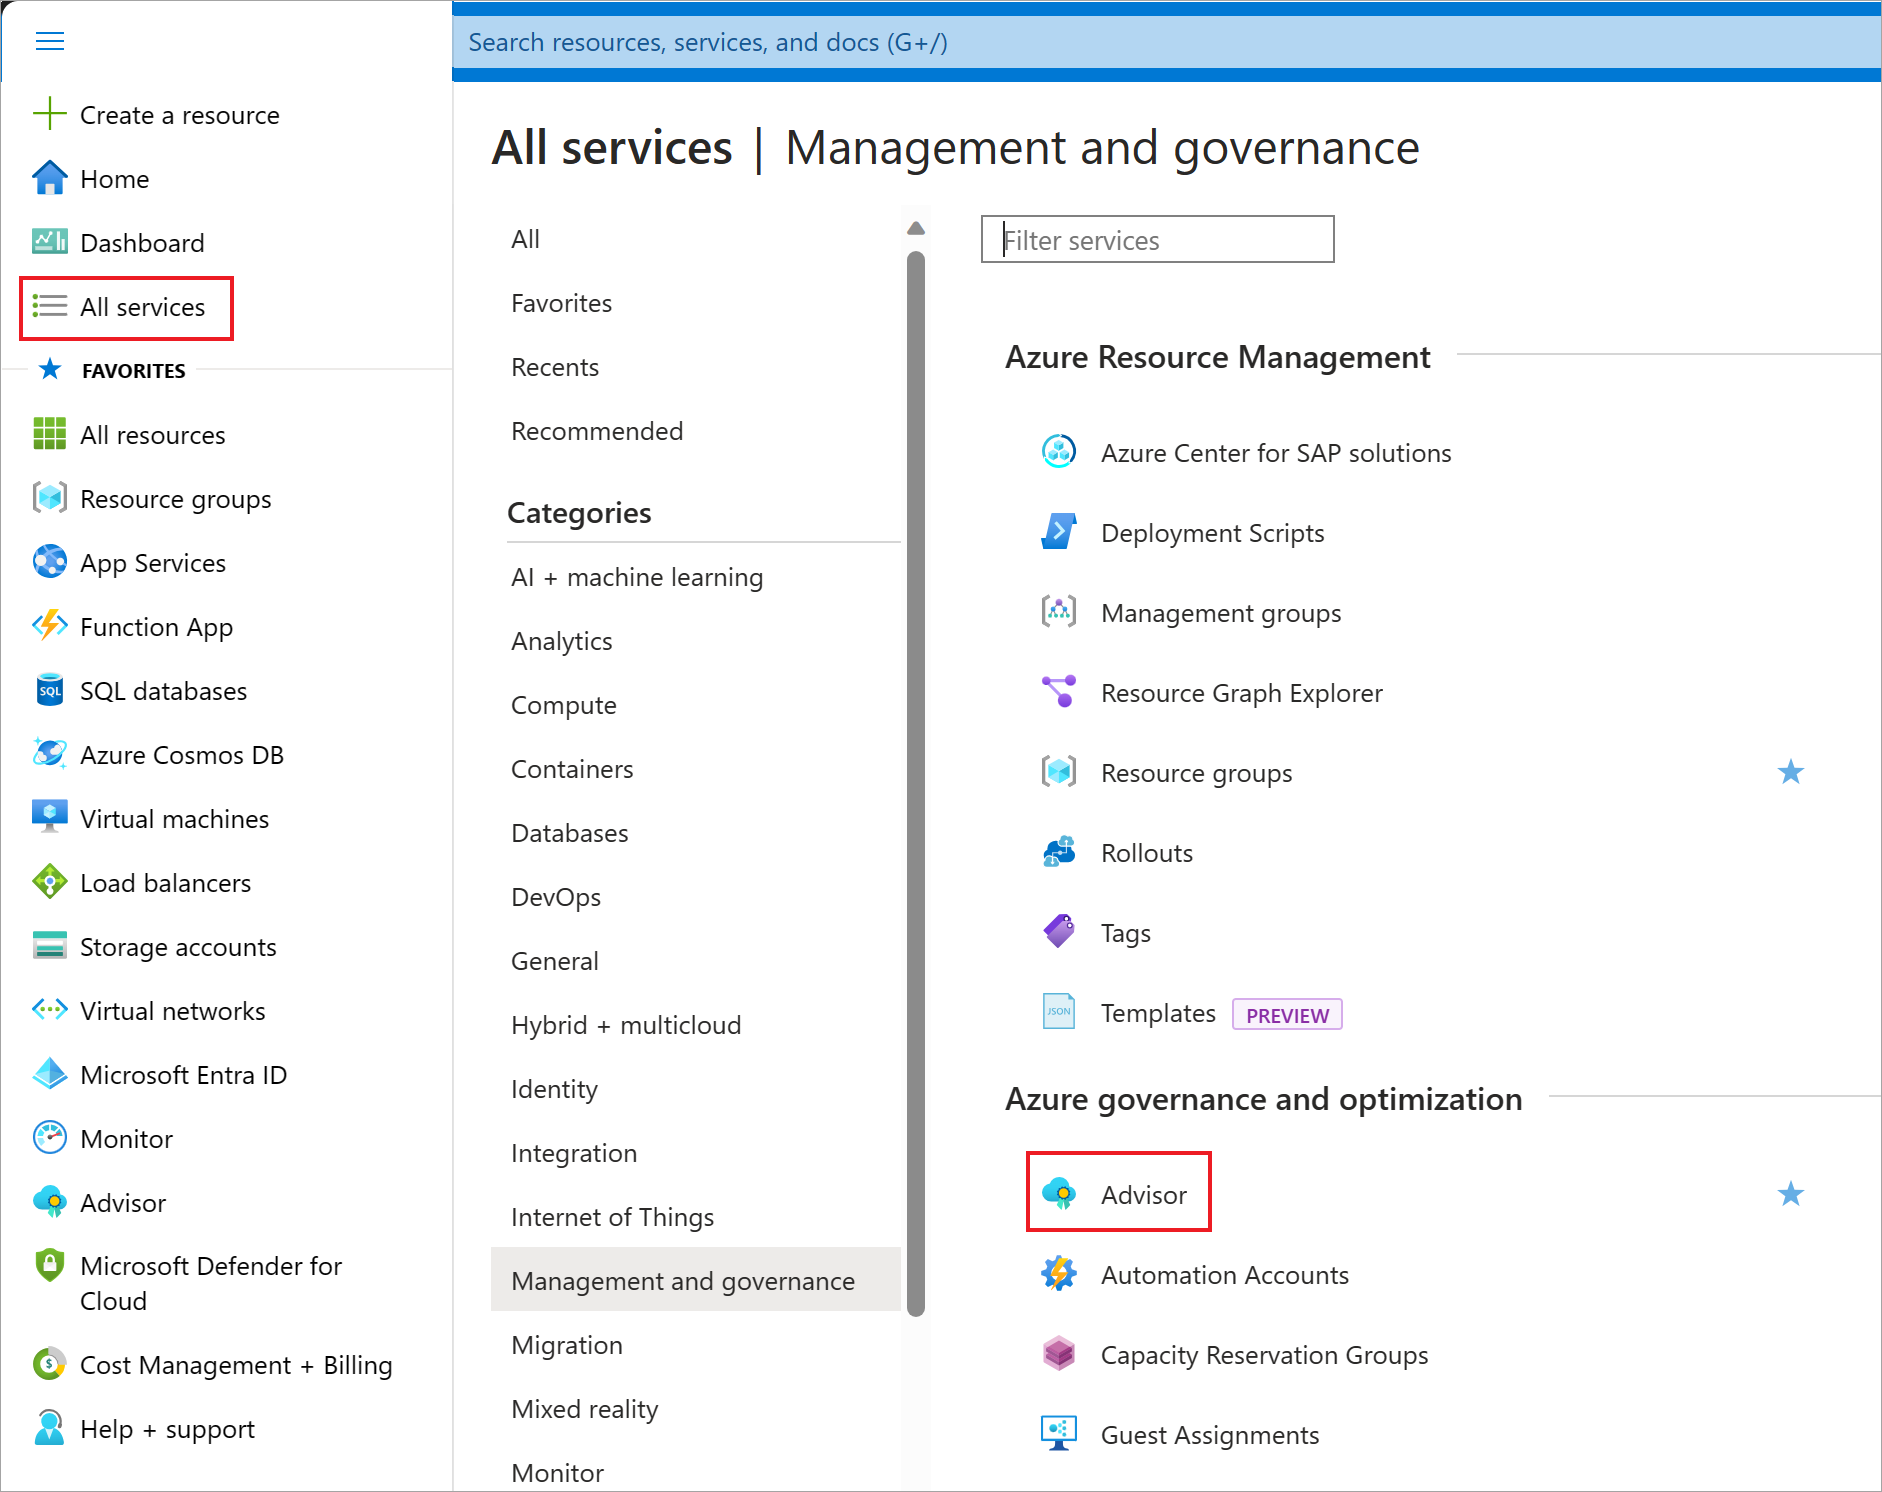The image size is (1882, 1492).
Task: Open the Management and governance category
Action: pos(683,1281)
